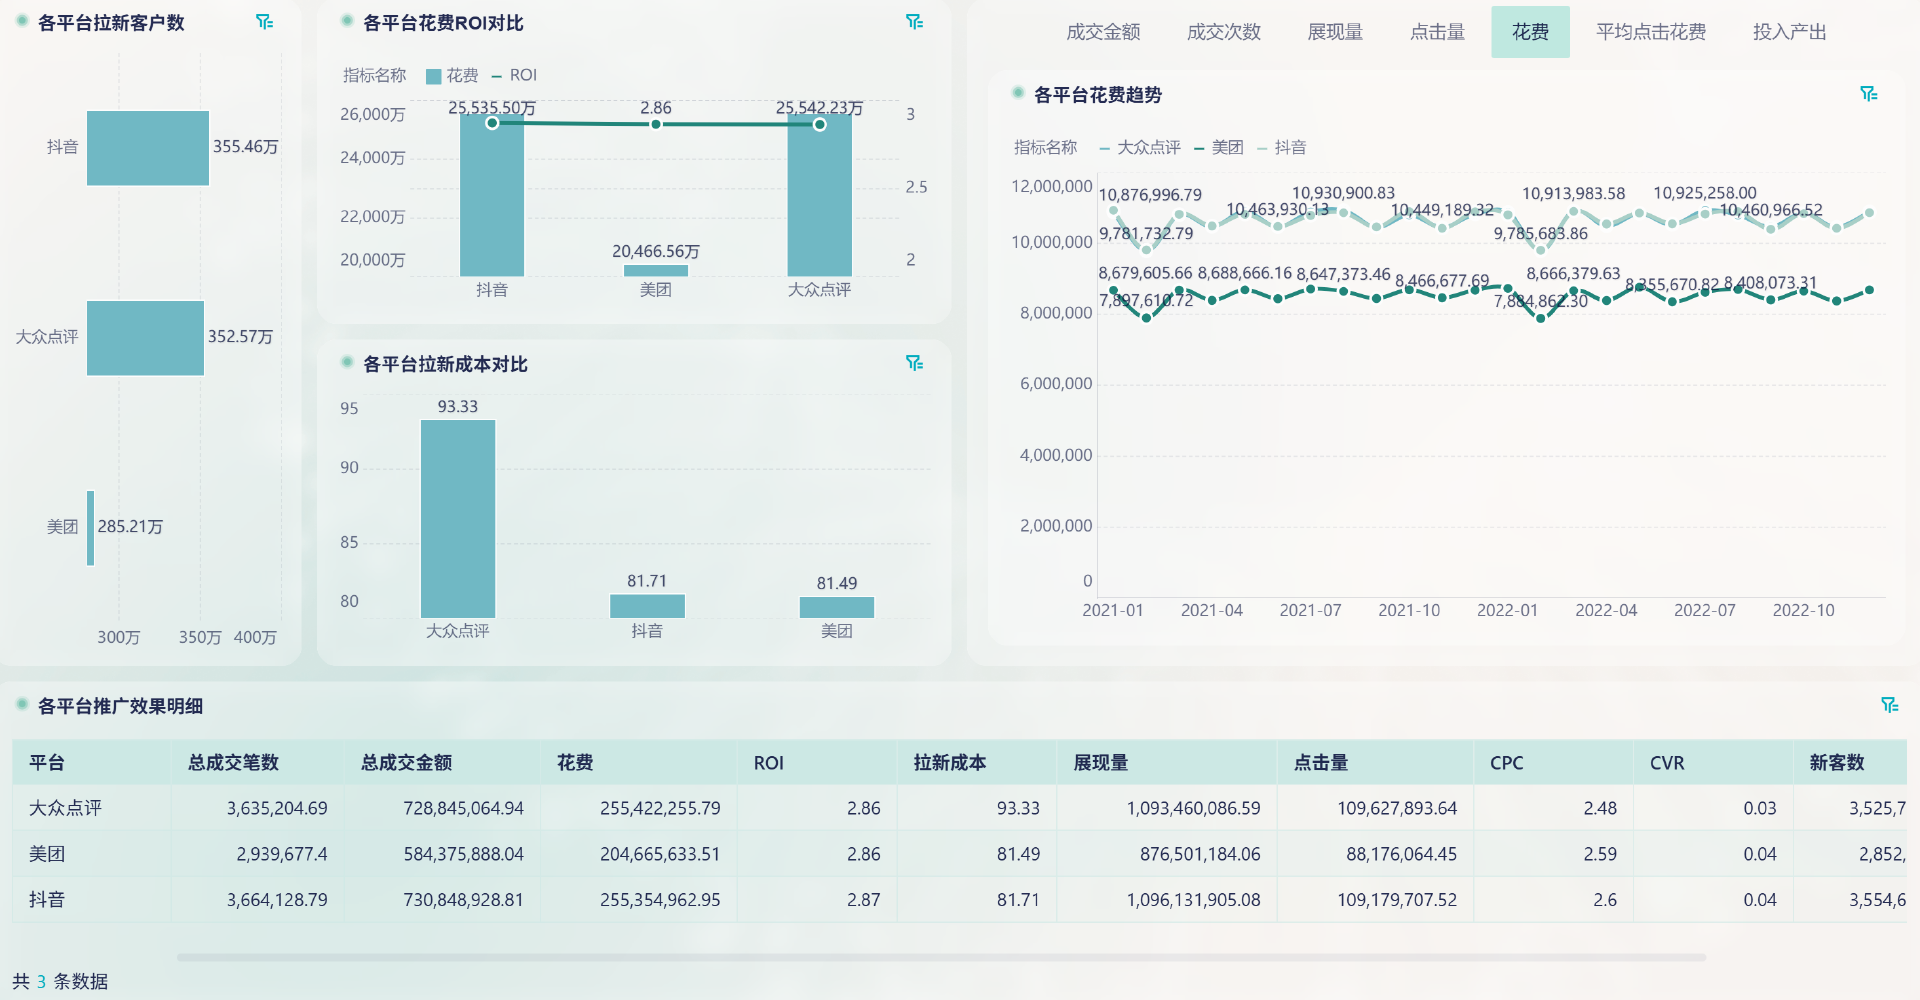Click the 总成交金额 column header
Image resolution: width=1920 pixels, height=1000 pixels.
(x=406, y=763)
